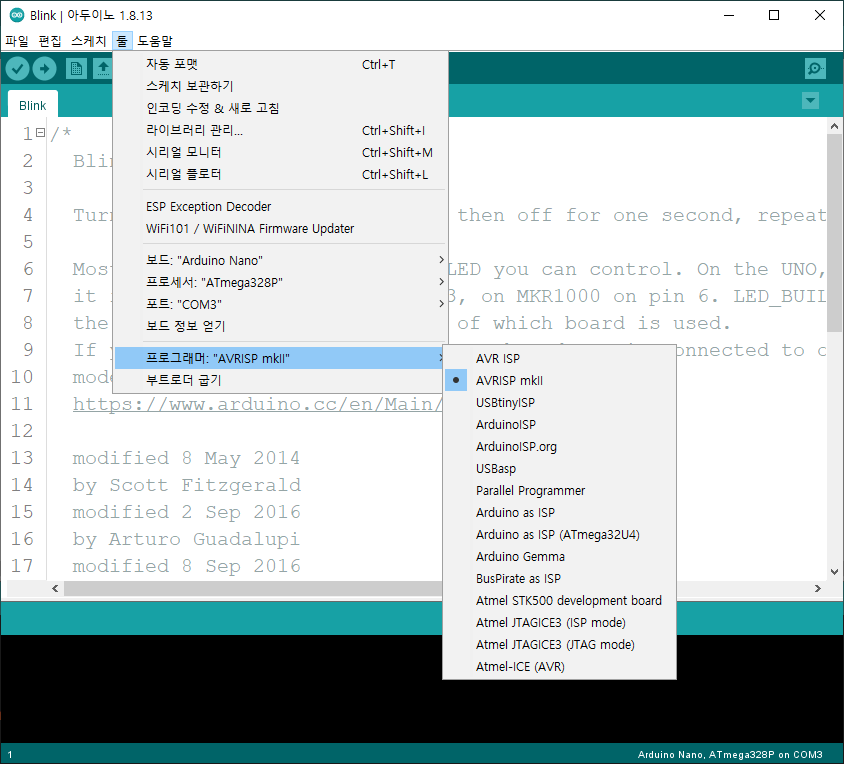844x764 pixels.
Task: Select the checked AVRISP mkII programmer
Action: pos(559,381)
